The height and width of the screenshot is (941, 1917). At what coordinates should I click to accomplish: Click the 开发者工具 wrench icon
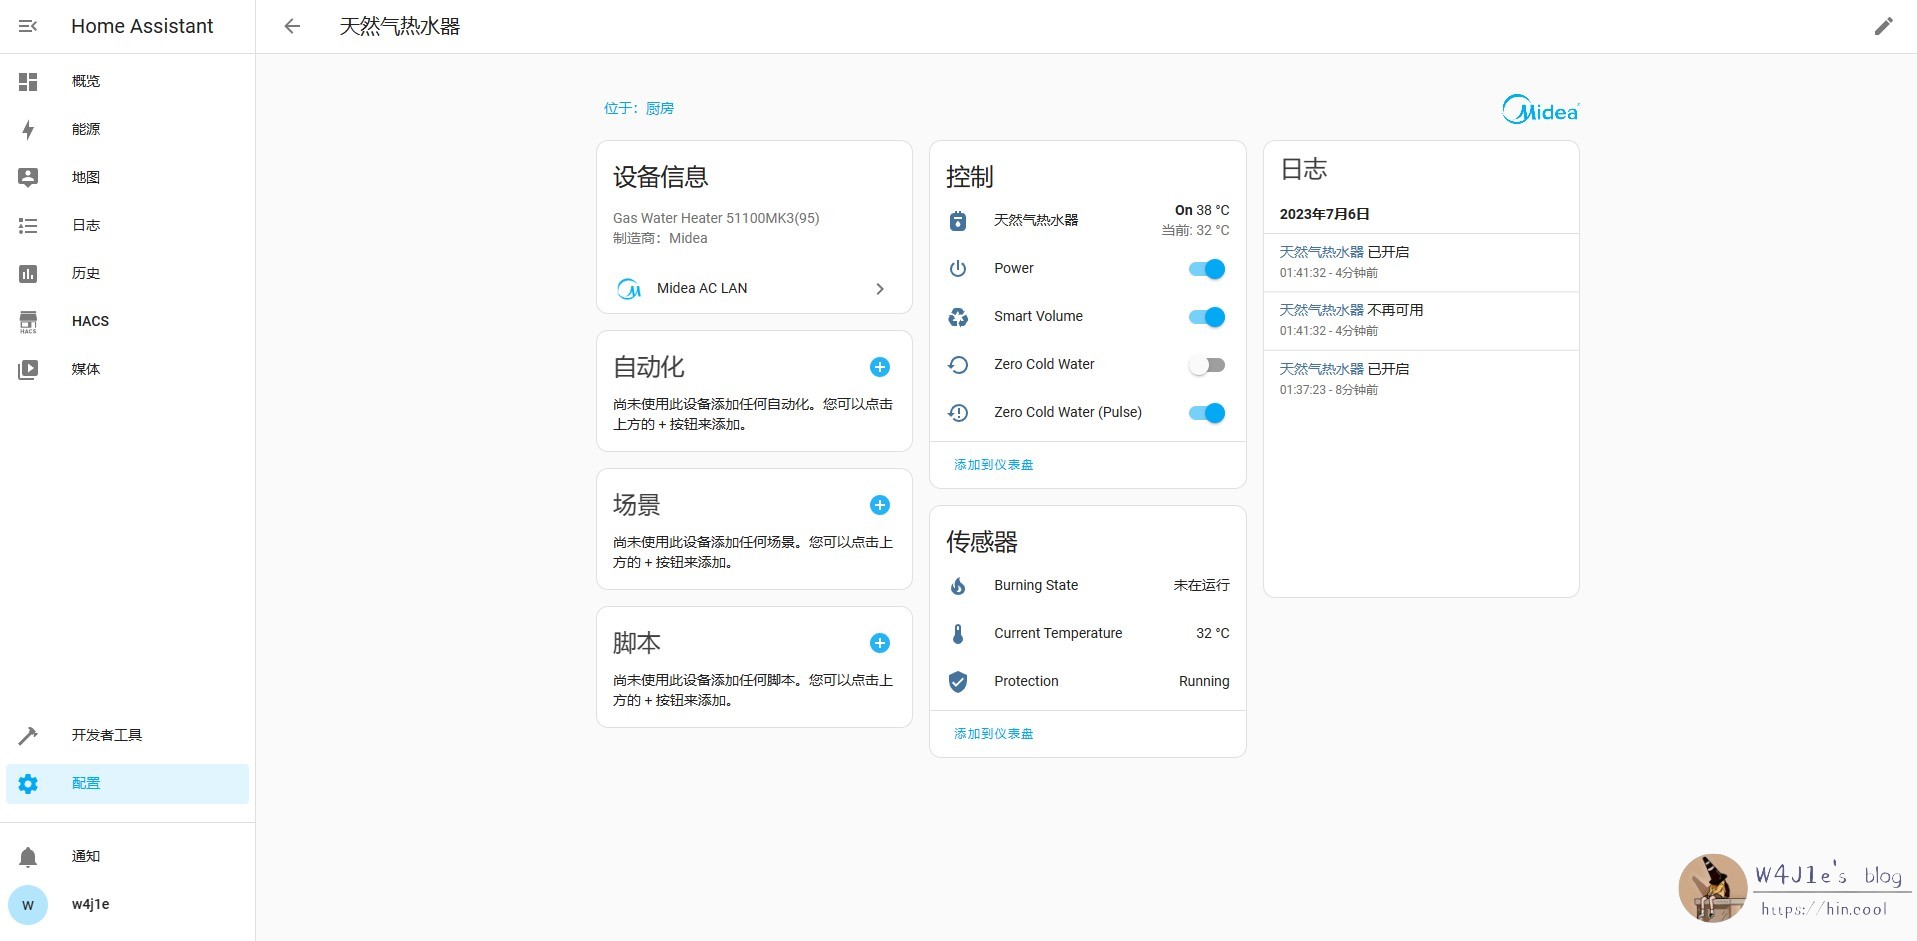coord(28,735)
